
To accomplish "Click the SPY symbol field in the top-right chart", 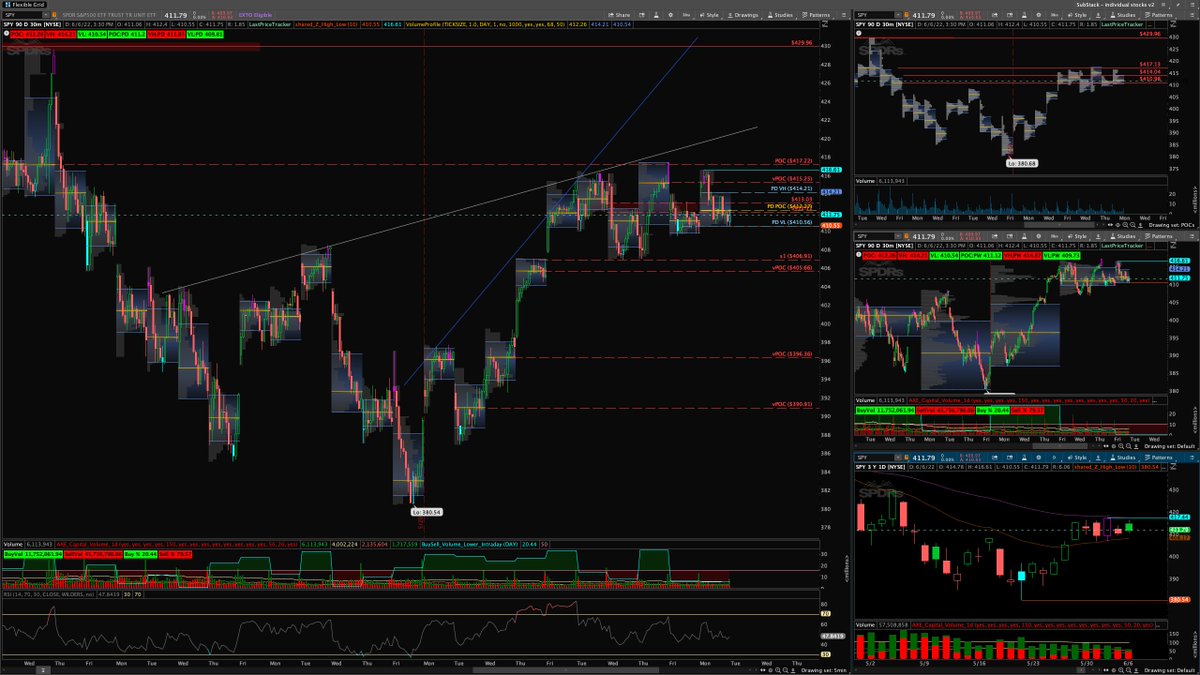I will point(874,15).
